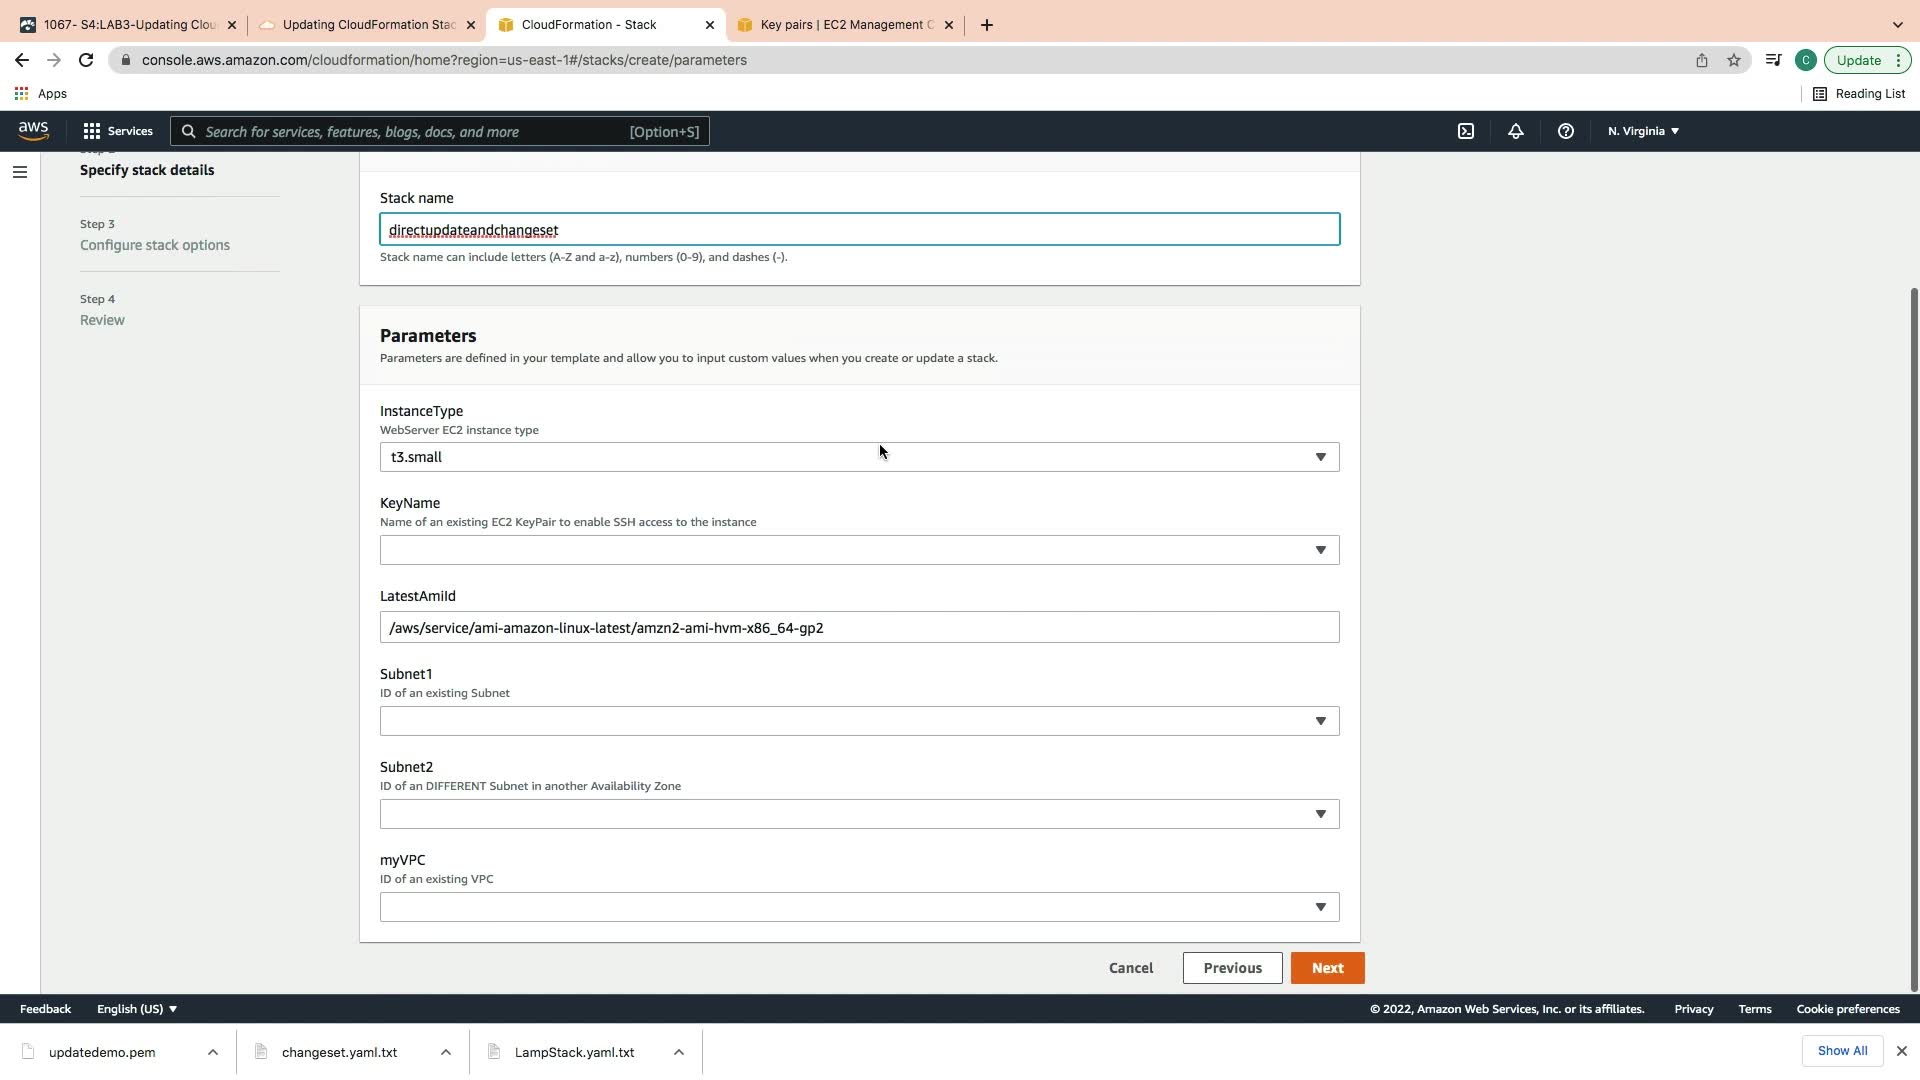This screenshot has width=1920, height=1080.
Task: Bookmark page with star icon
Action: (1734, 60)
